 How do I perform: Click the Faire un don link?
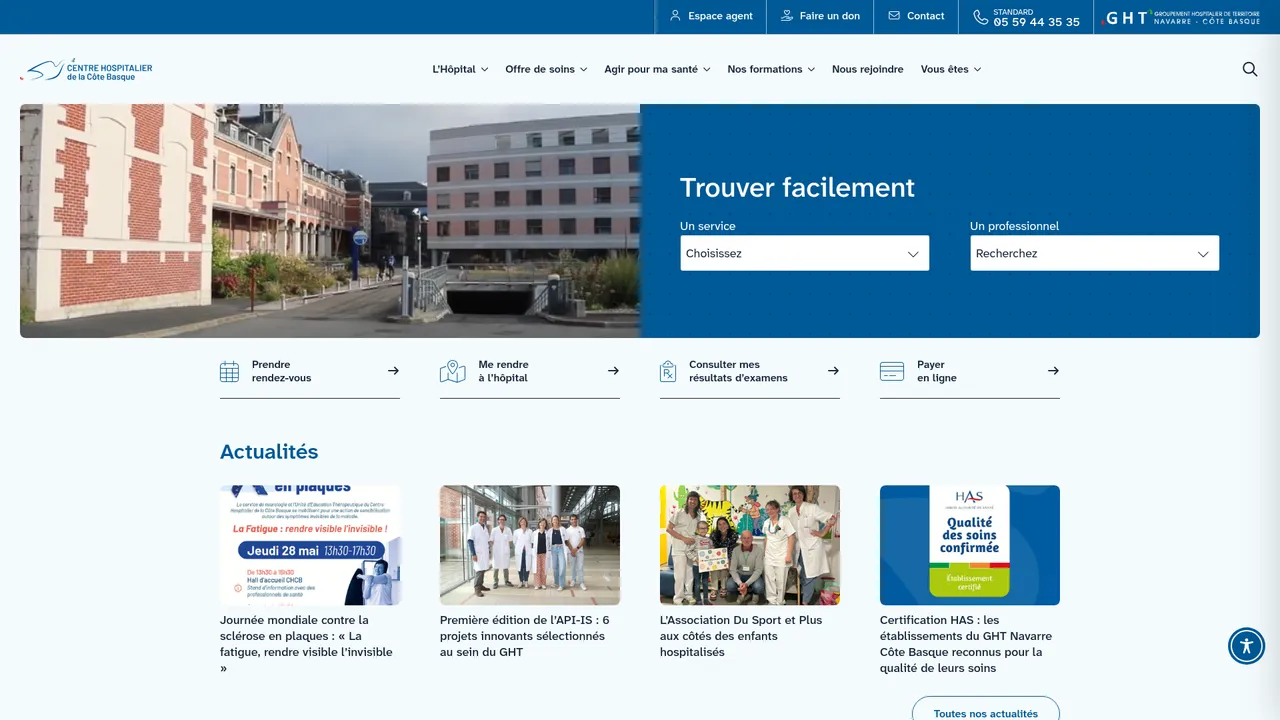[x=820, y=16]
